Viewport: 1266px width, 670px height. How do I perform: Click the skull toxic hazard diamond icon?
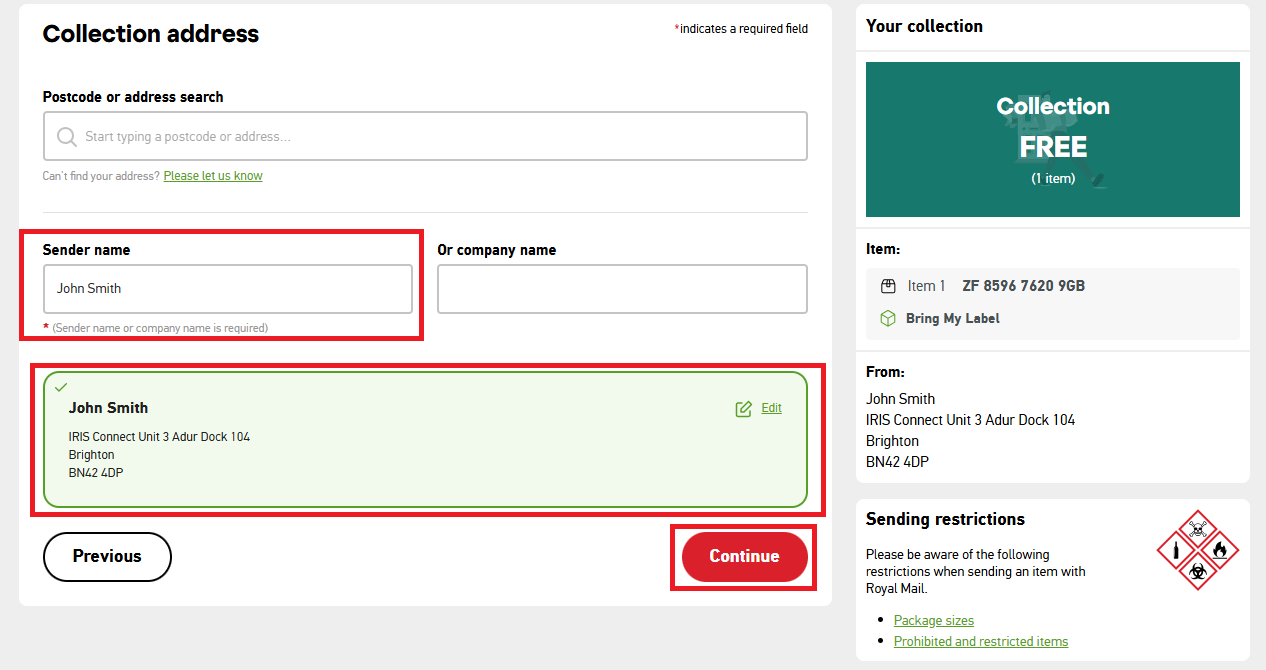point(1198,528)
